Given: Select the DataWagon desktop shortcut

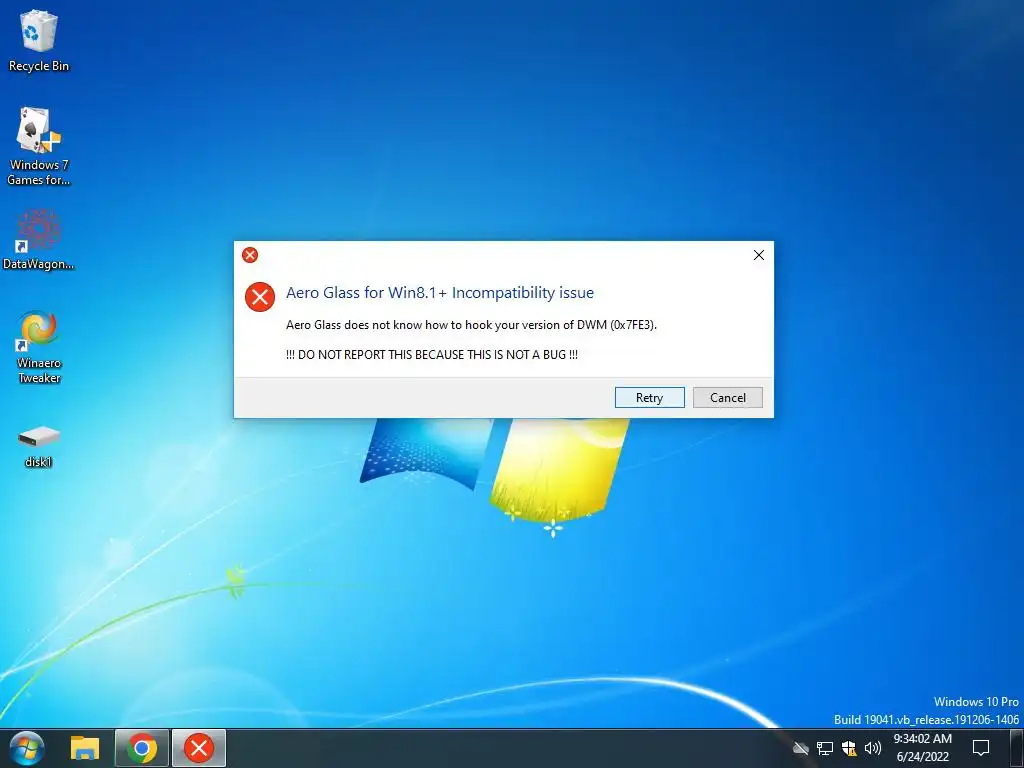Looking at the screenshot, I should coord(39,239).
